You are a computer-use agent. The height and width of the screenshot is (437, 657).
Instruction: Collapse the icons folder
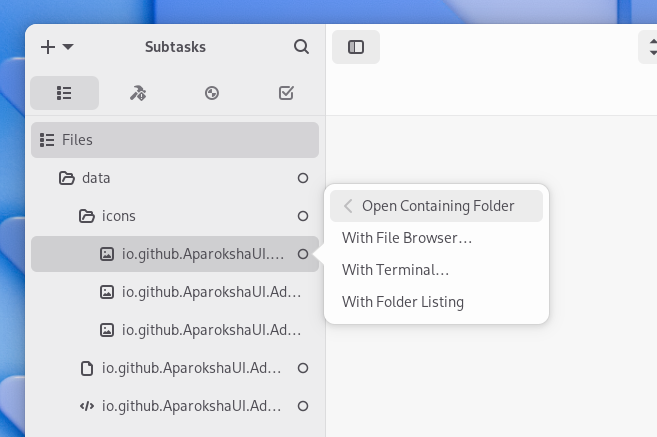point(87,216)
